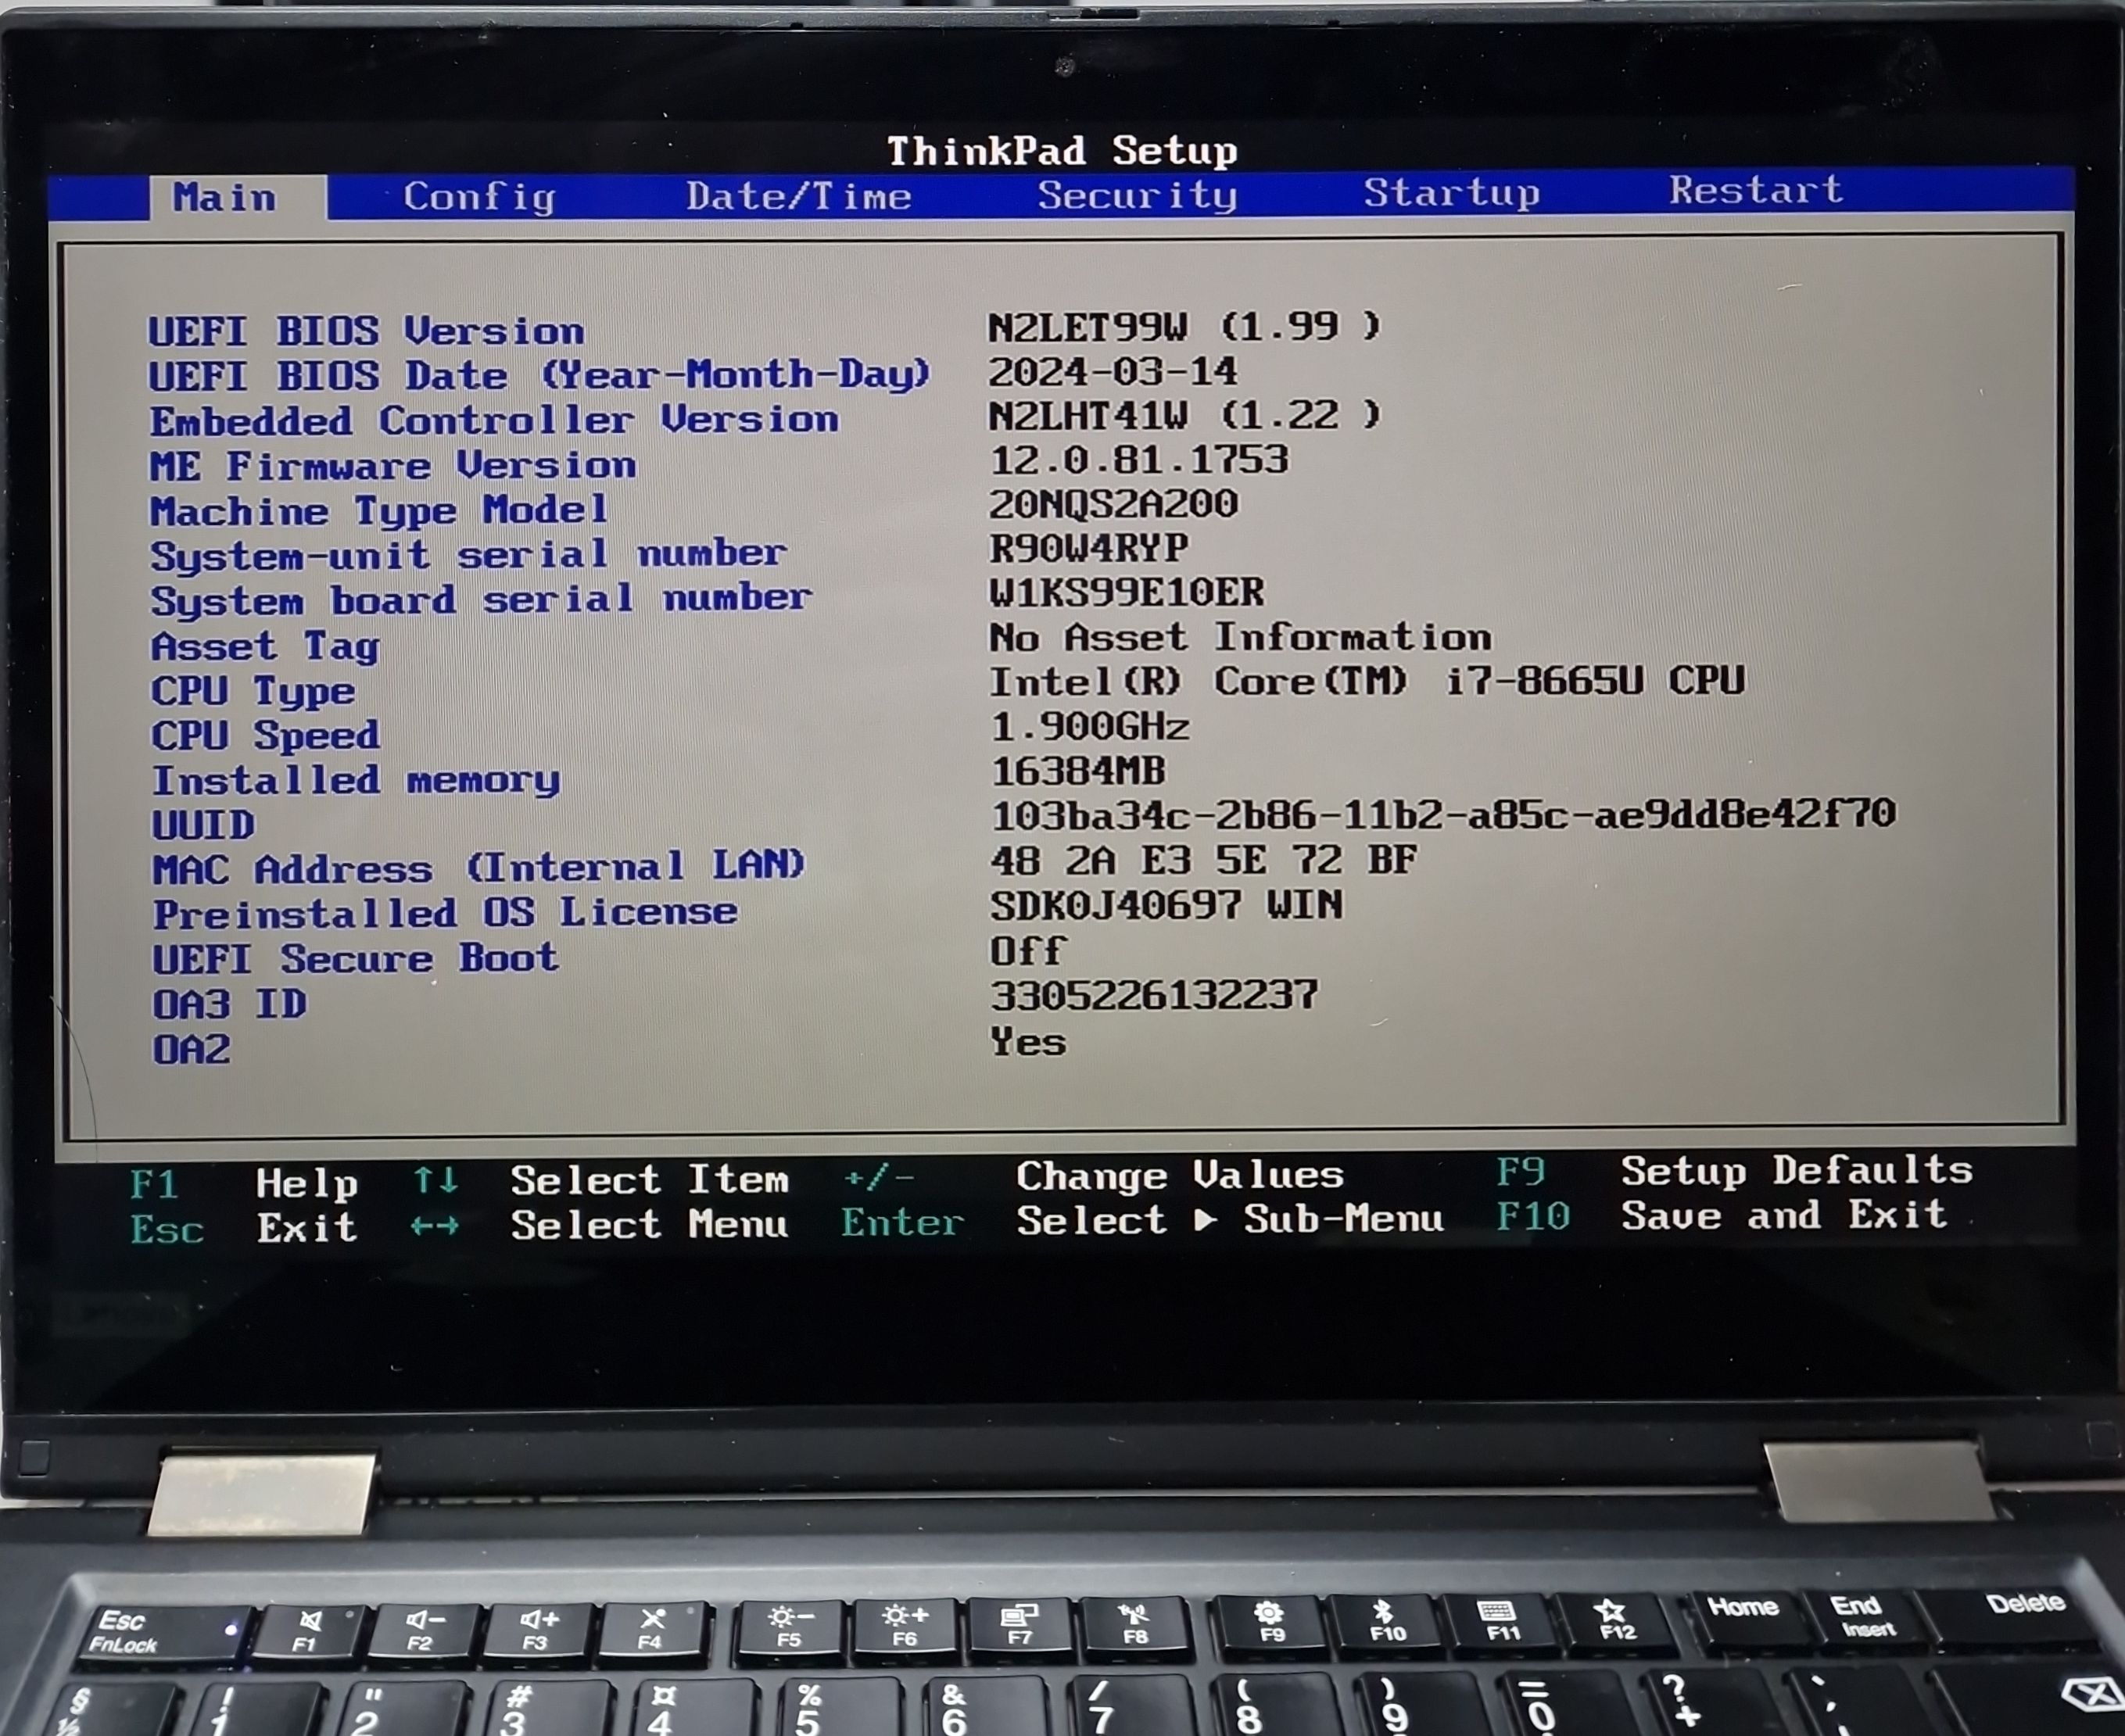
Task: Select the OA3 ID label
Action: click(x=229, y=1004)
